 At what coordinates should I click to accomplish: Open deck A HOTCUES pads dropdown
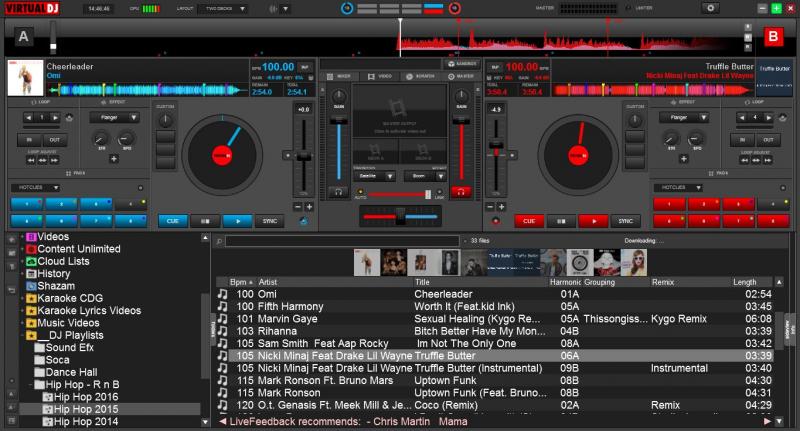tap(36, 188)
